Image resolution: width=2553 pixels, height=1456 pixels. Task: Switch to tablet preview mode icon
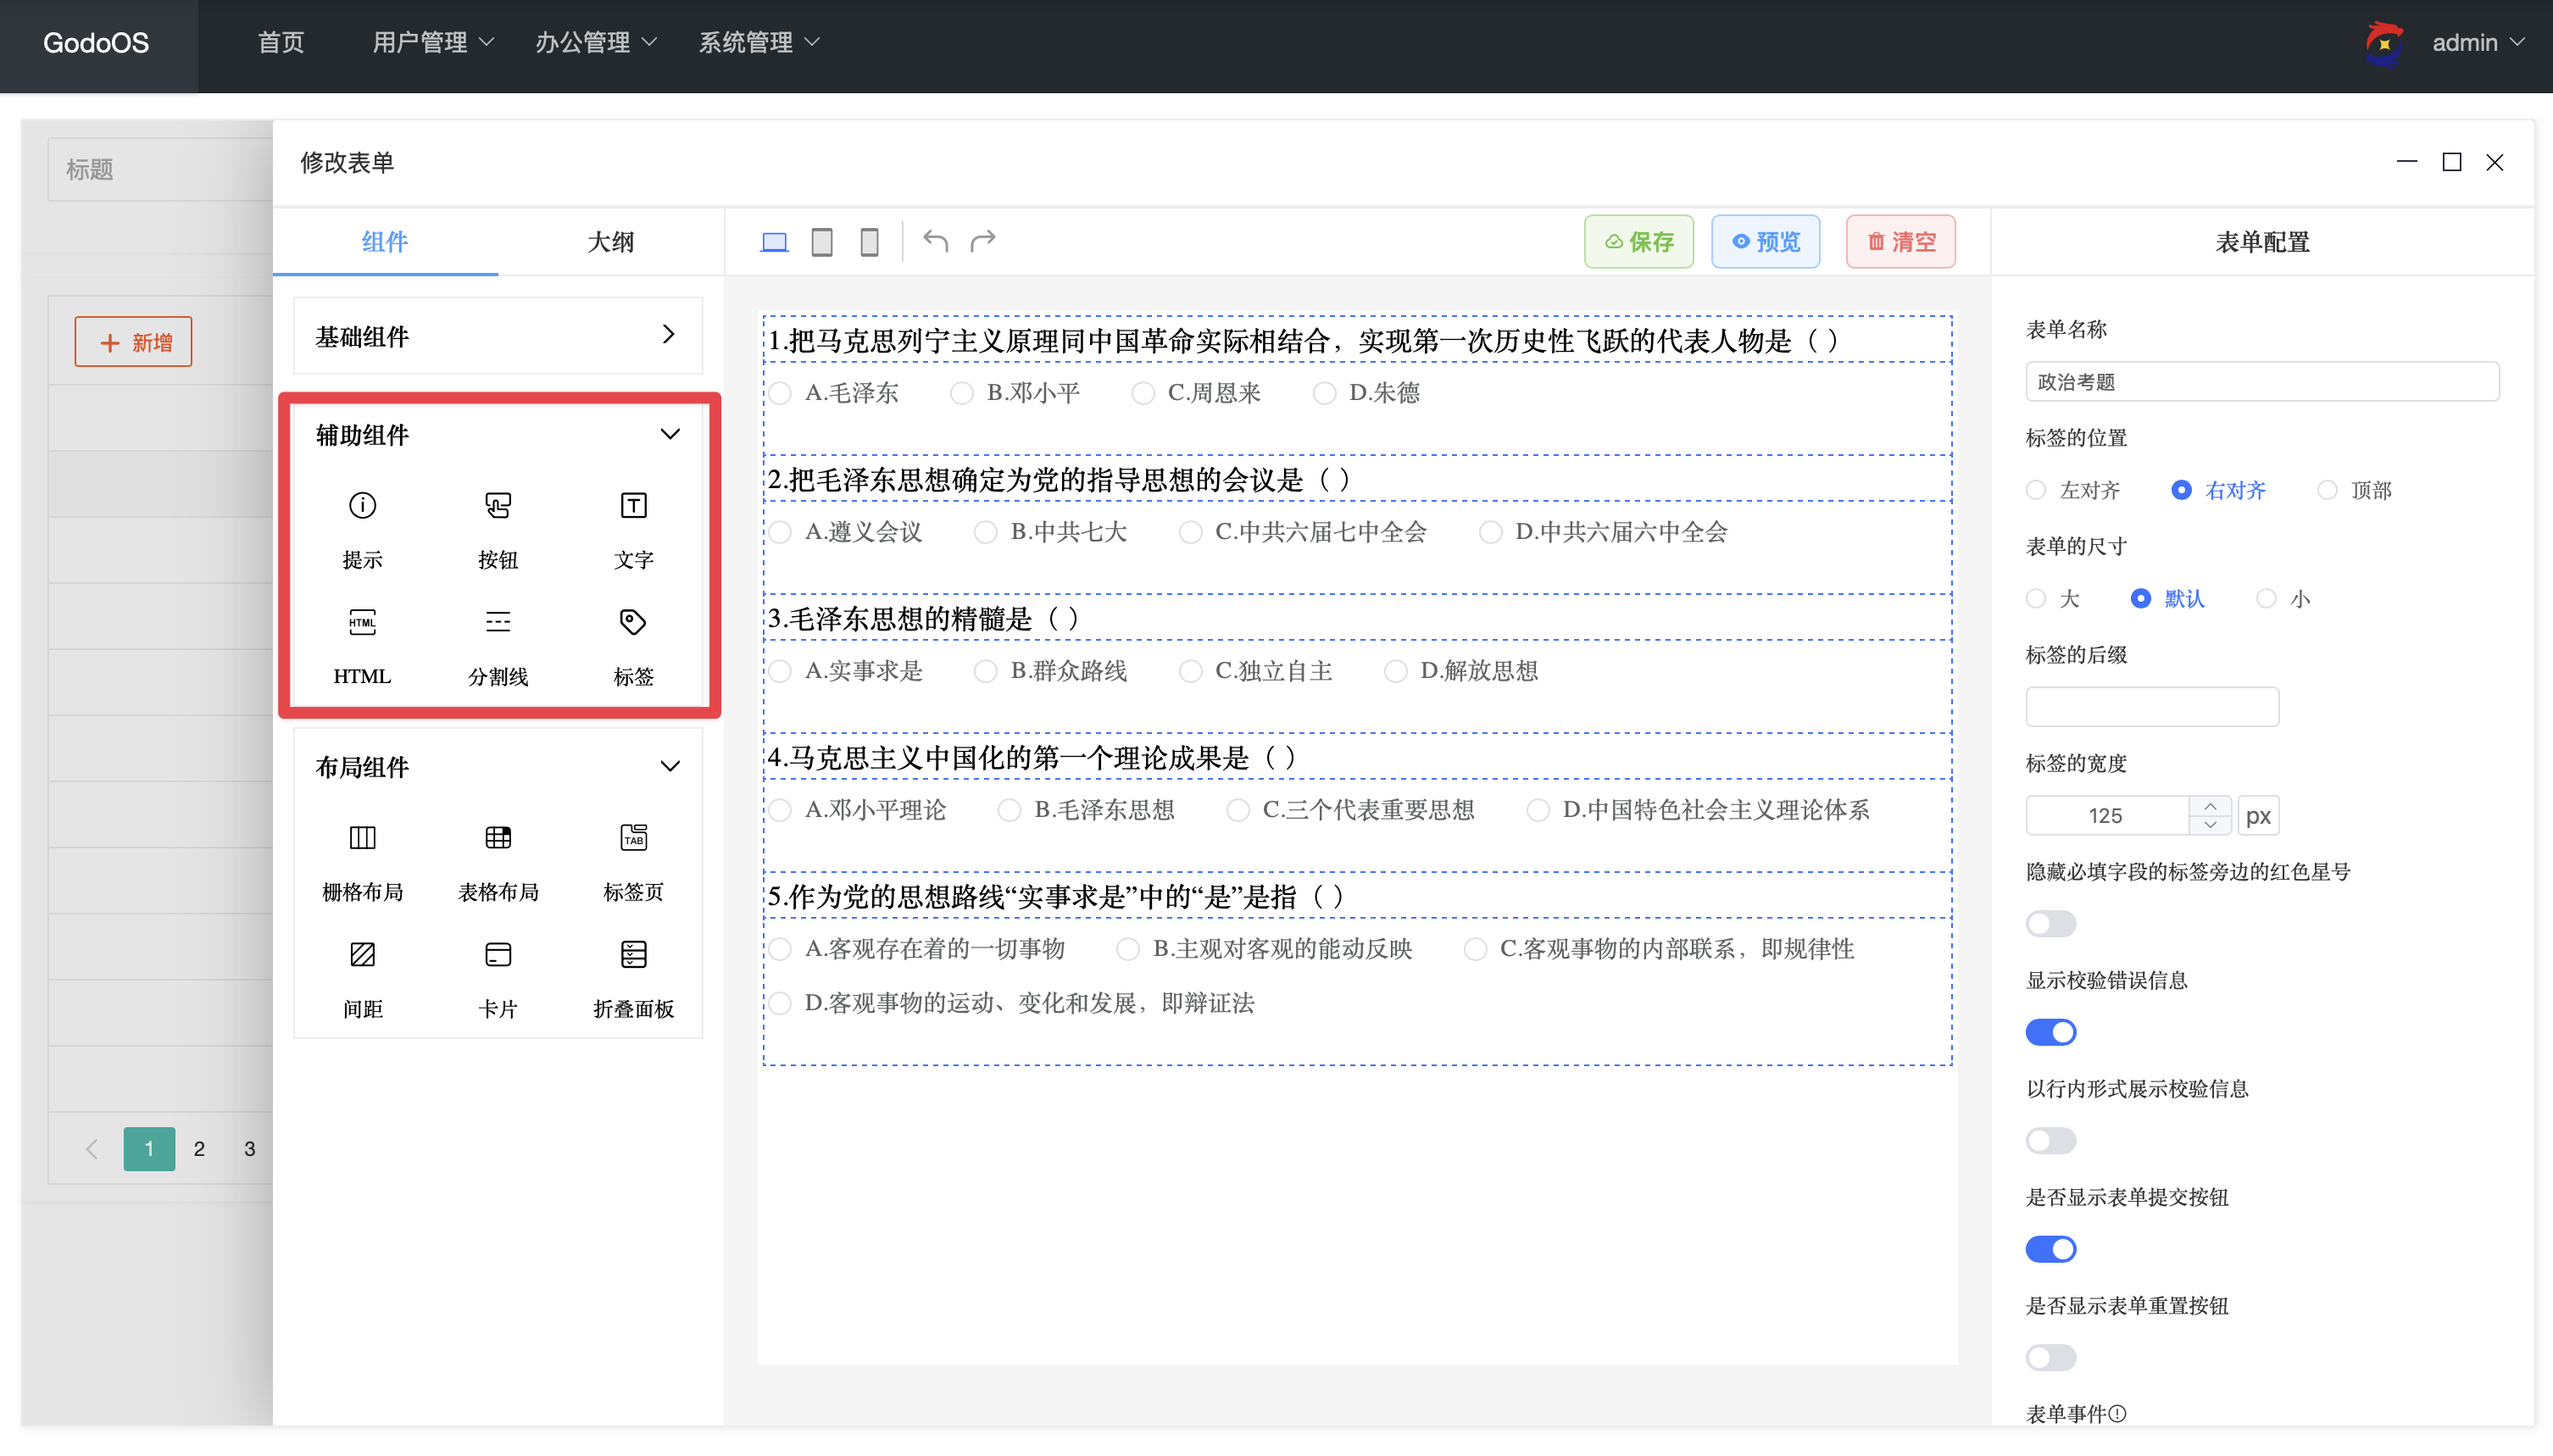tap(822, 241)
